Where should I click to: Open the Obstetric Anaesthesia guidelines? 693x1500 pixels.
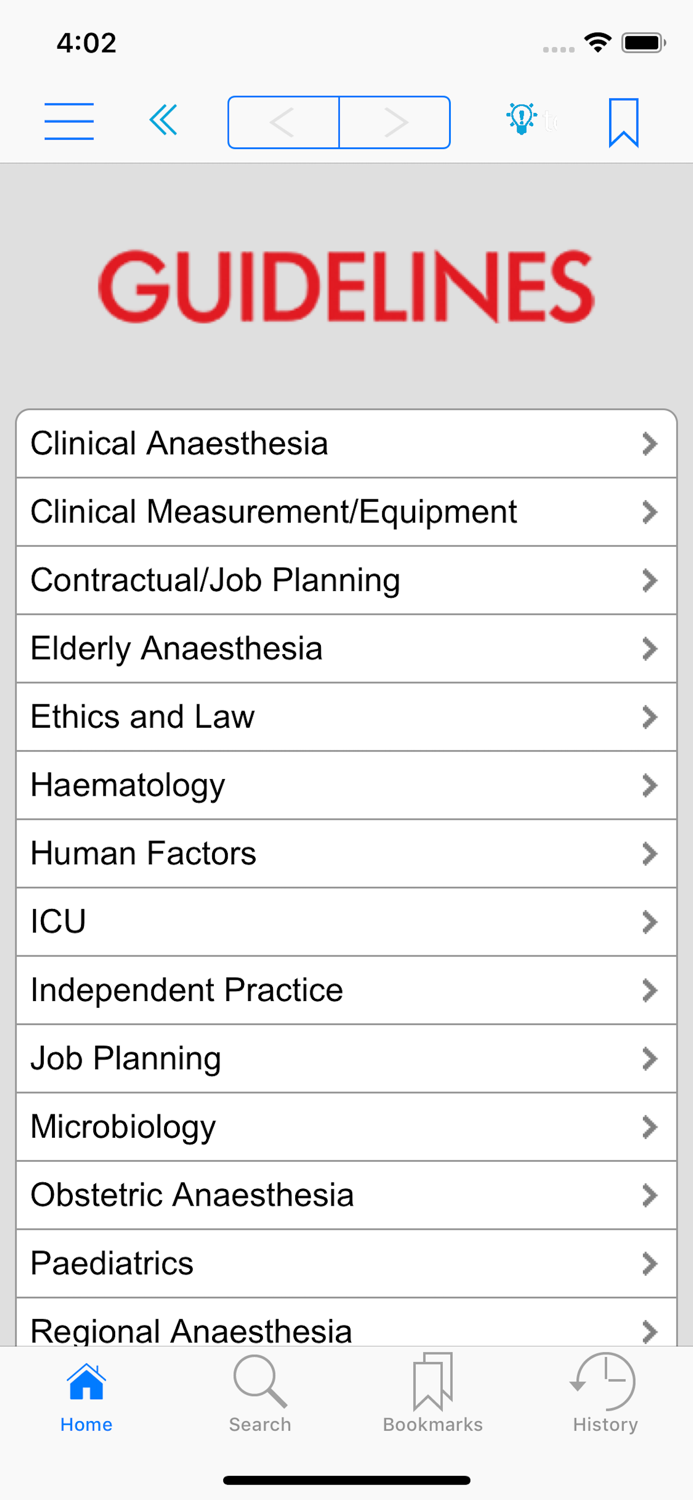coord(346,1195)
